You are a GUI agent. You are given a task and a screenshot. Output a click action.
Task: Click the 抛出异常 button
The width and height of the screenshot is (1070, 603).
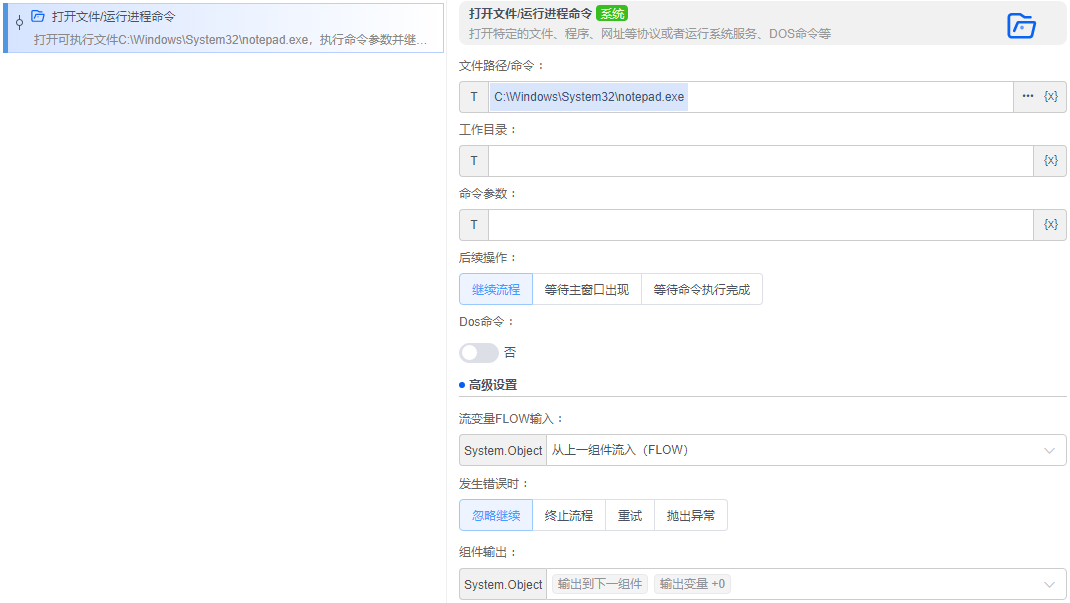(691, 514)
